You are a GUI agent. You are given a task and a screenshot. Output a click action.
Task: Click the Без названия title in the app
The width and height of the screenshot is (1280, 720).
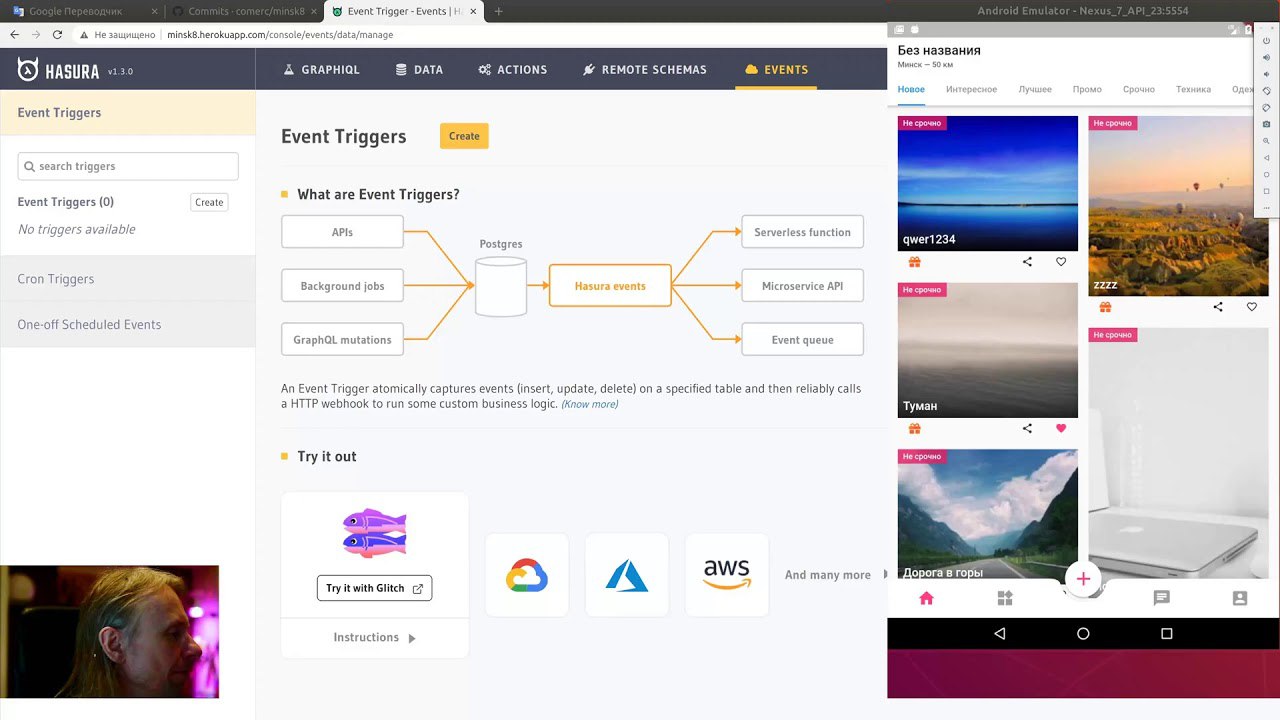[939, 50]
